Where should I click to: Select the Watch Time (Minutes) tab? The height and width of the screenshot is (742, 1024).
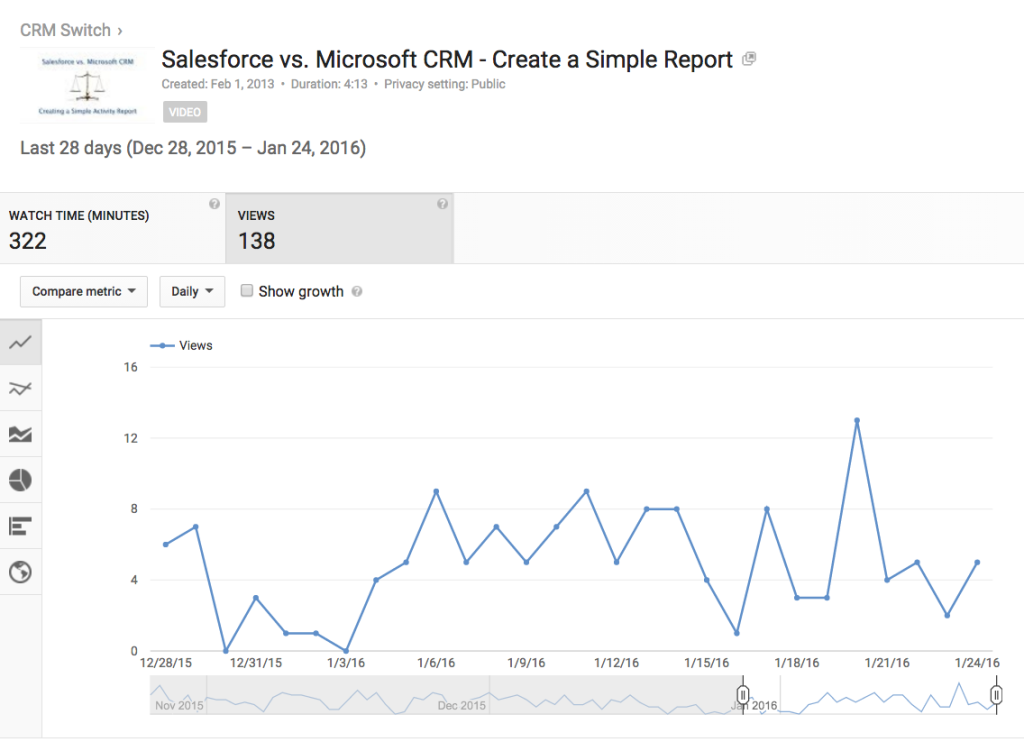[x=112, y=229]
